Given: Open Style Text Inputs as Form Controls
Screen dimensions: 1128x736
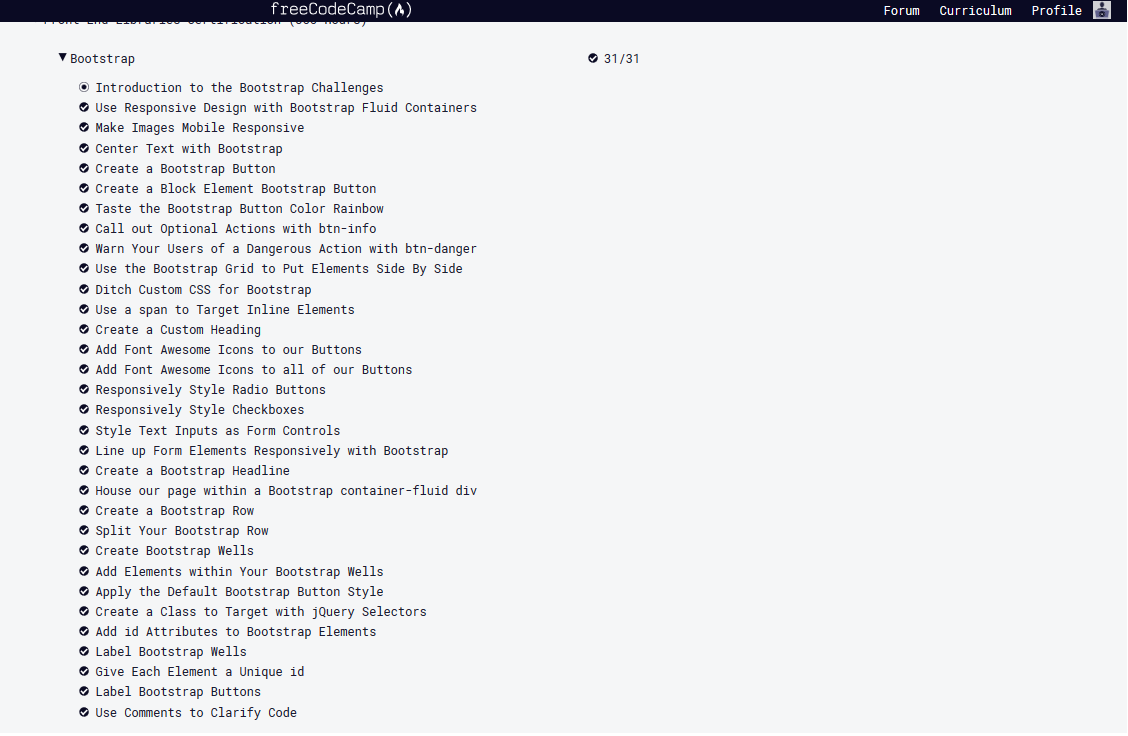Looking at the screenshot, I should click(x=217, y=431).
